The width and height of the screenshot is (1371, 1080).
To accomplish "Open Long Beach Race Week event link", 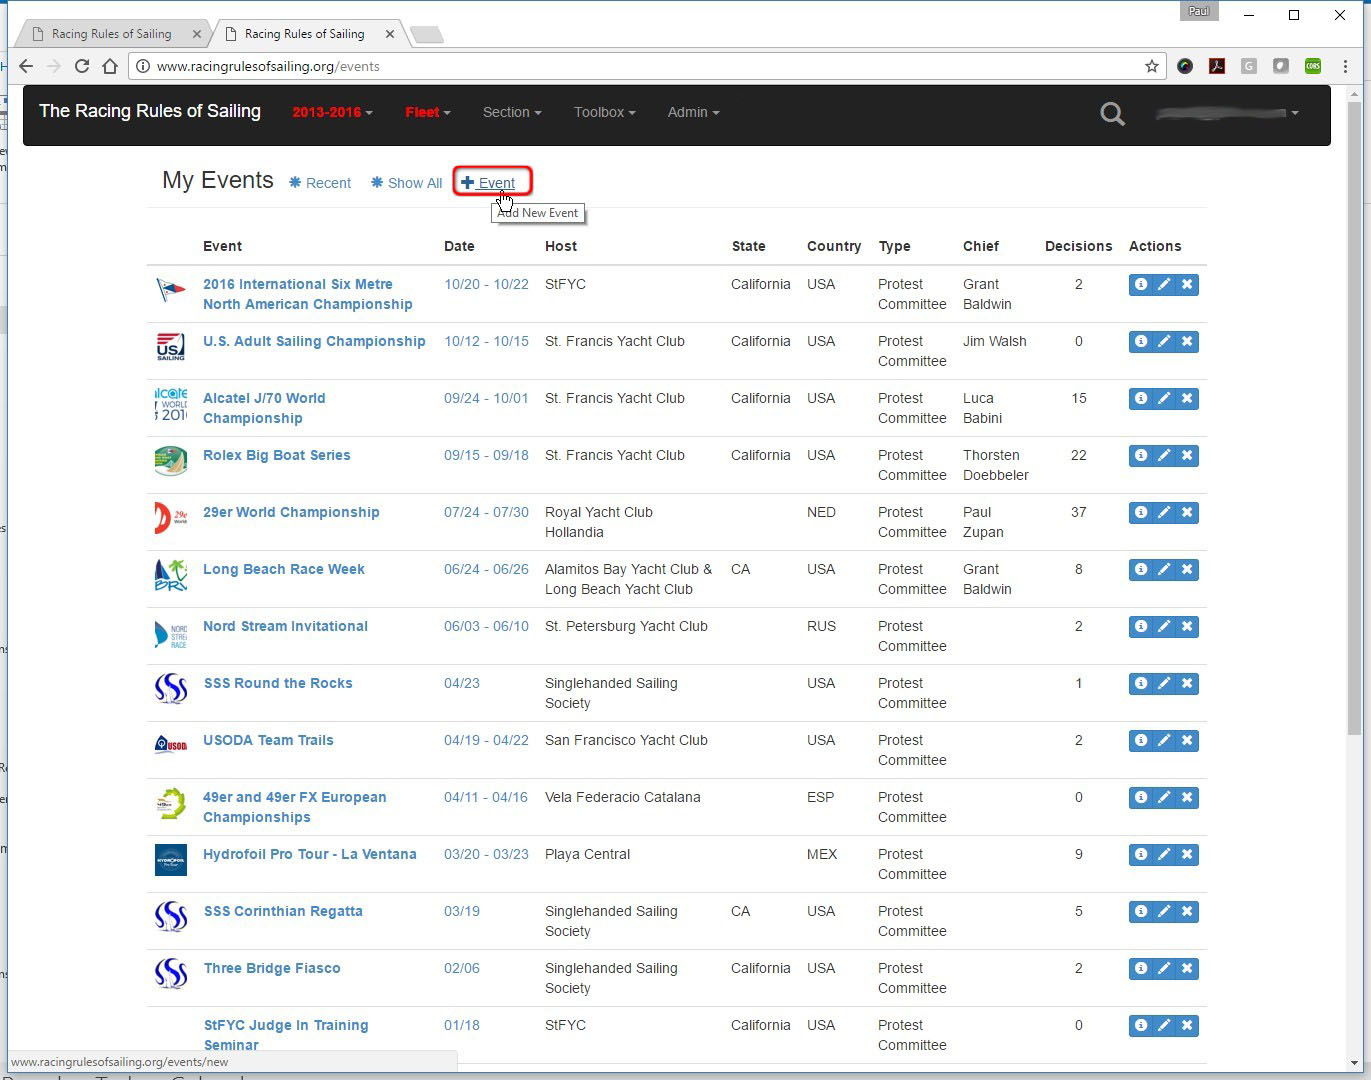I will click(284, 569).
